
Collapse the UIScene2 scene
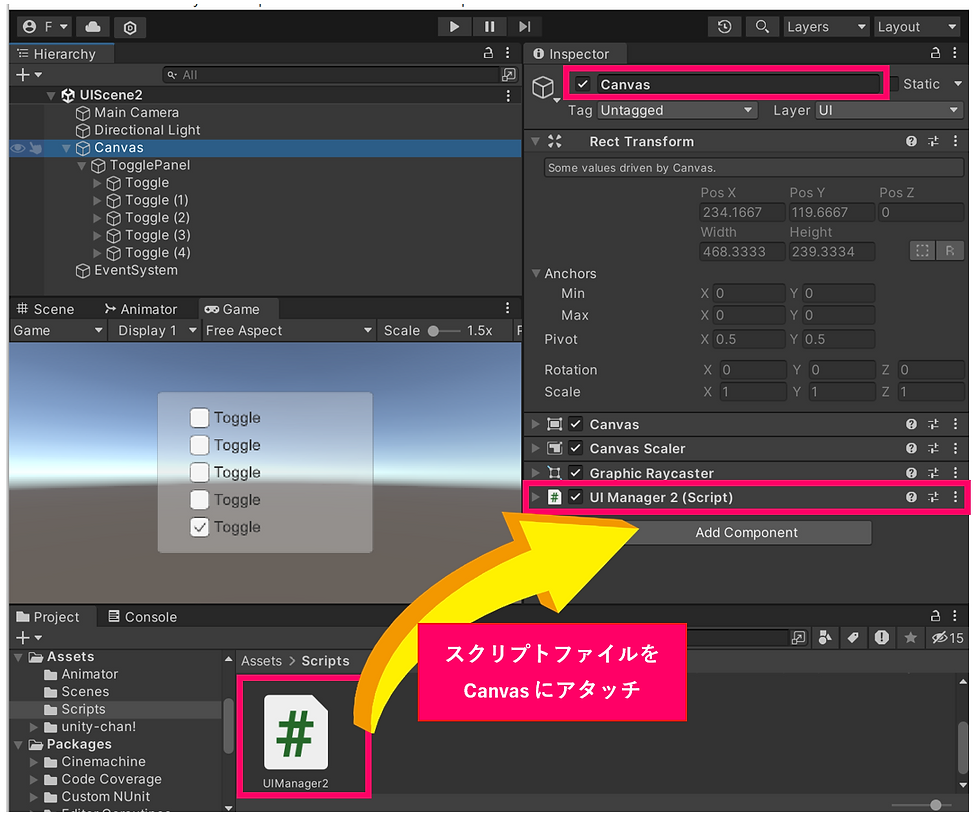51,96
